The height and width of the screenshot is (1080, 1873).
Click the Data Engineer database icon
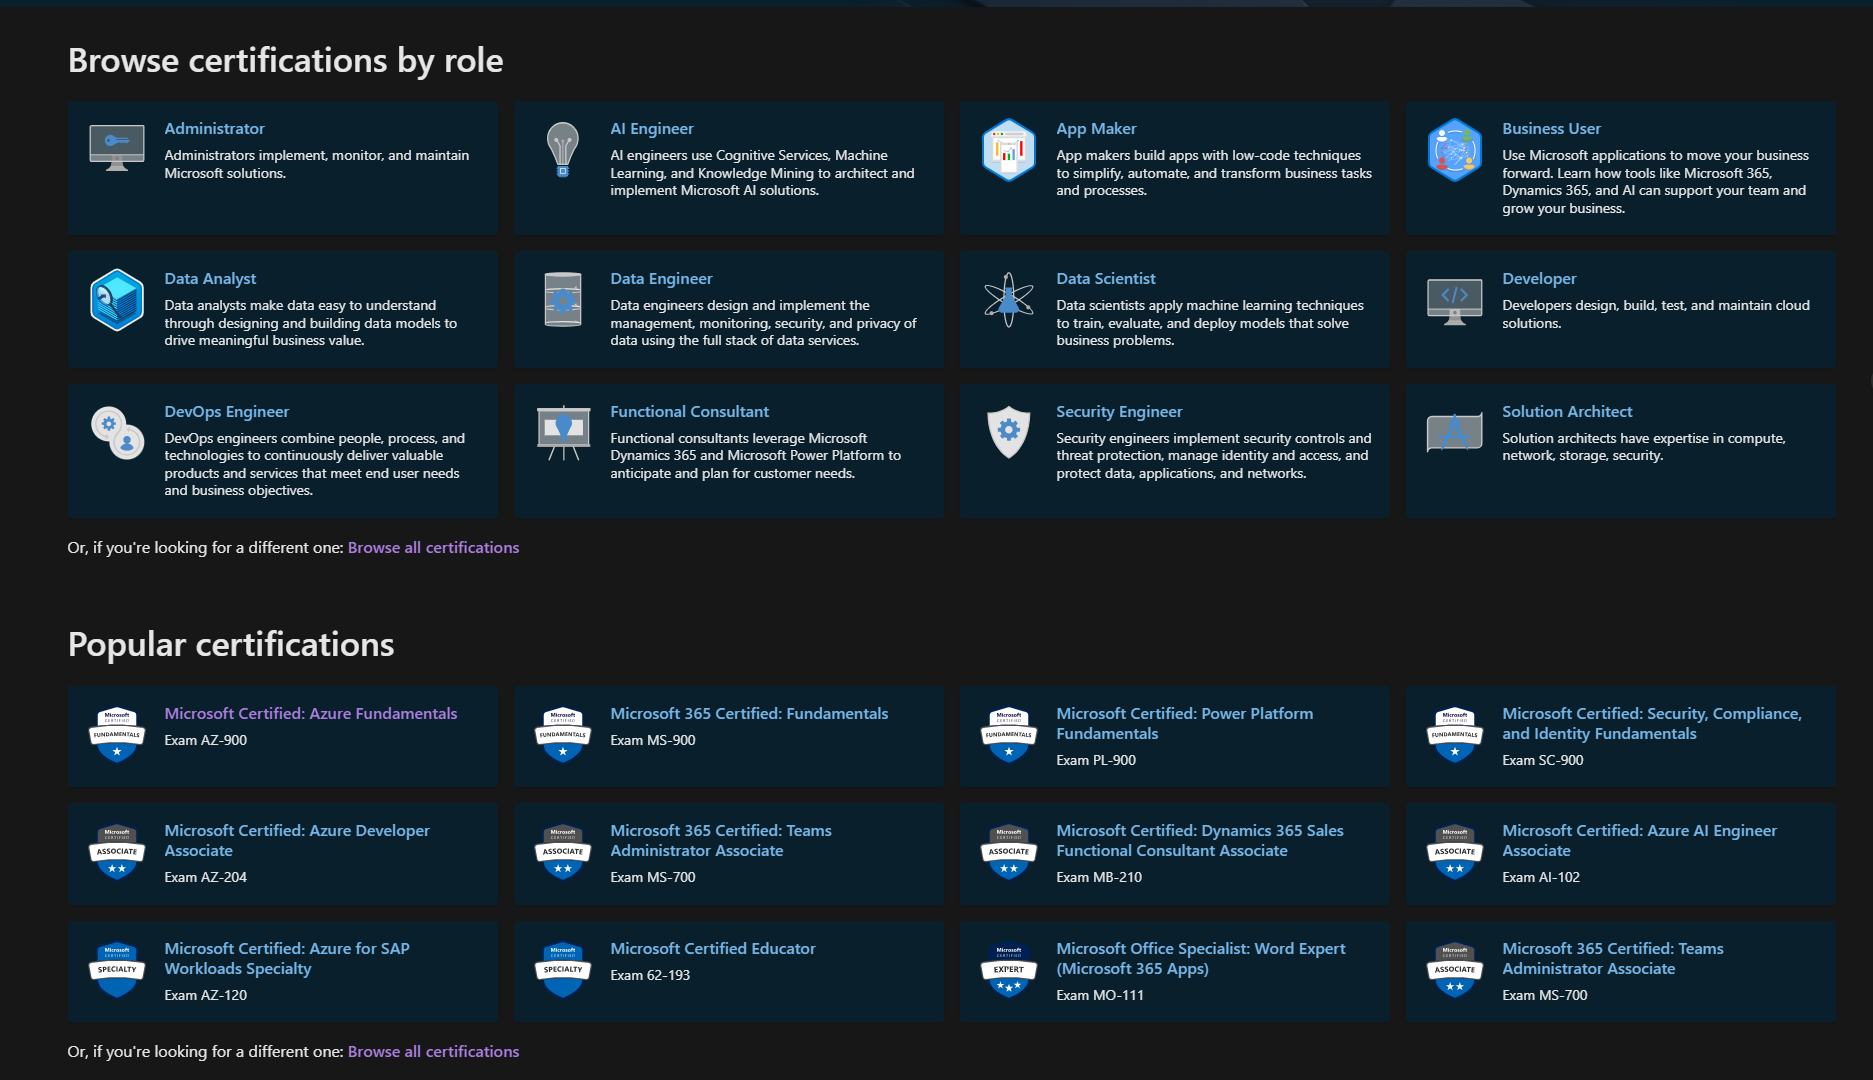[563, 300]
